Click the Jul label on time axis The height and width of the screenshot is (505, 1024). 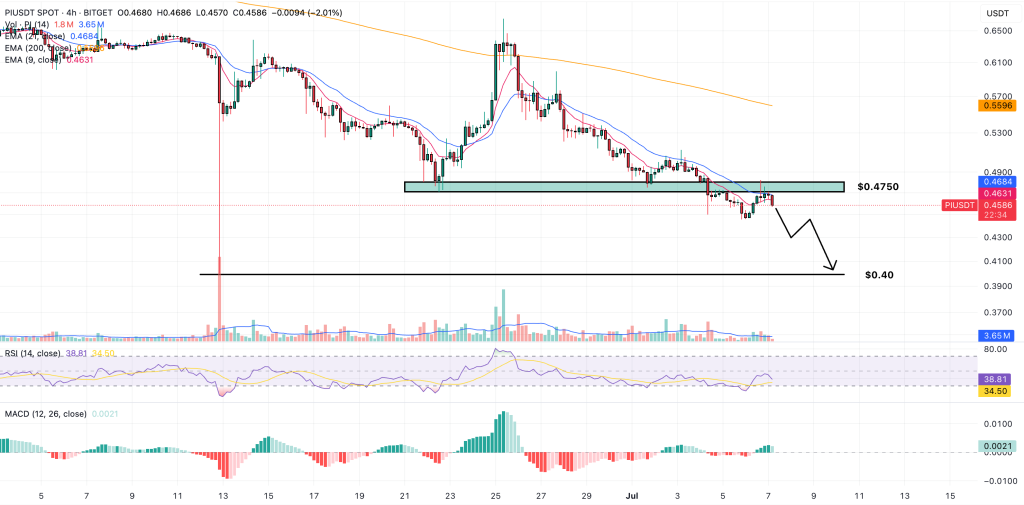[x=631, y=494]
